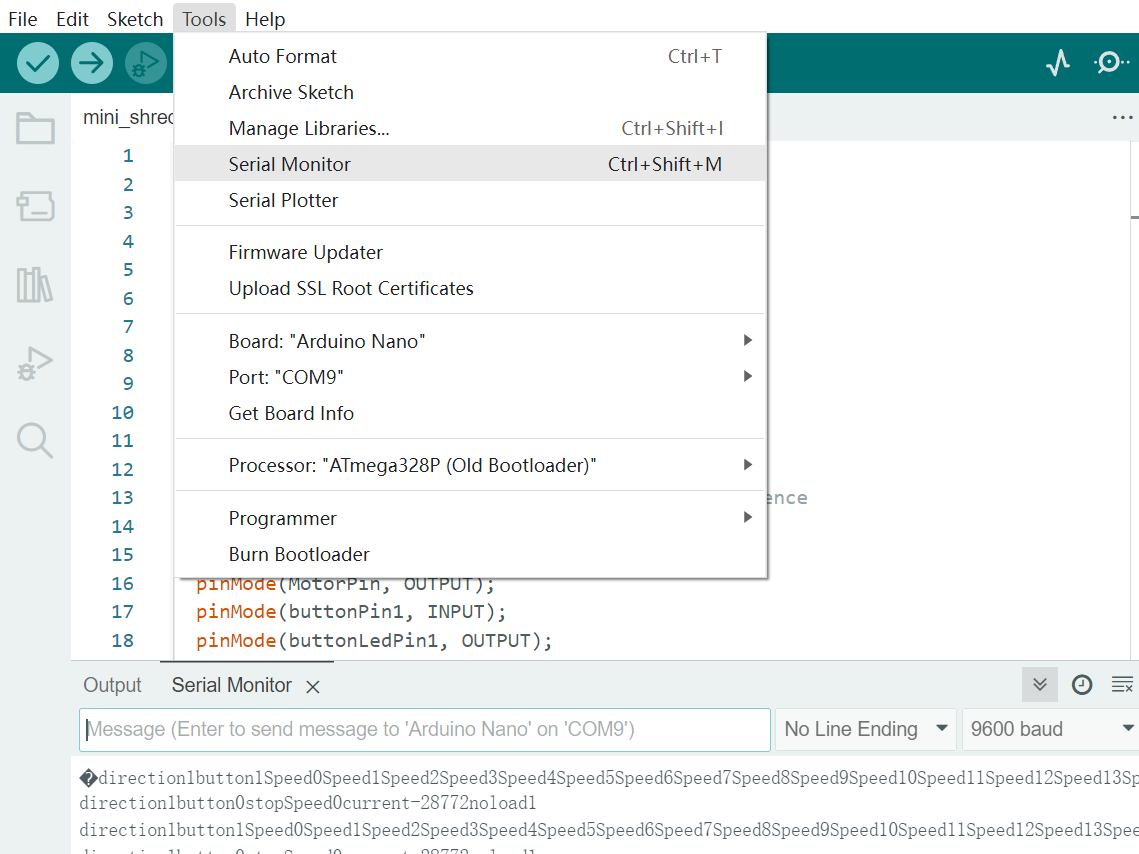1139x854 pixels.
Task: Open the No Line Ending dropdown
Action: [x=866, y=729]
